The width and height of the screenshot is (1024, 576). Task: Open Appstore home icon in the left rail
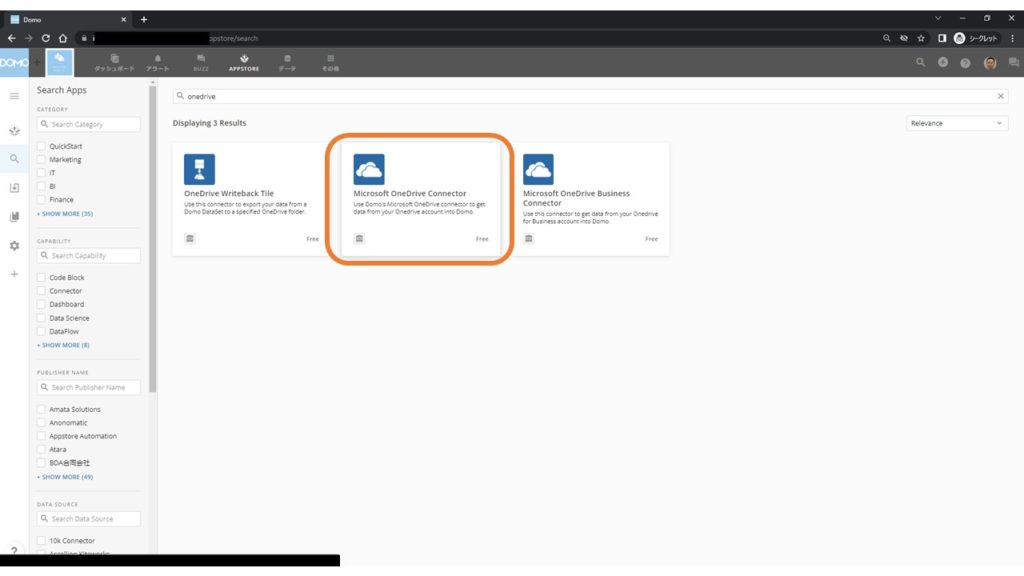tap(14, 131)
